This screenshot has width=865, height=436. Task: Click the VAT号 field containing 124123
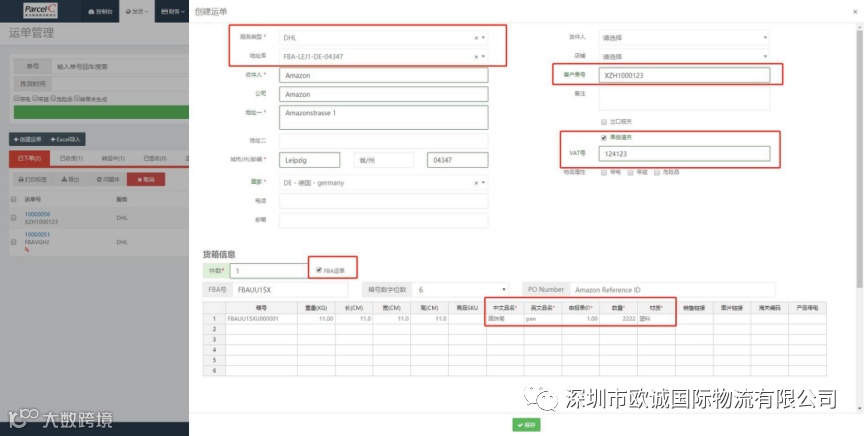(x=684, y=154)
